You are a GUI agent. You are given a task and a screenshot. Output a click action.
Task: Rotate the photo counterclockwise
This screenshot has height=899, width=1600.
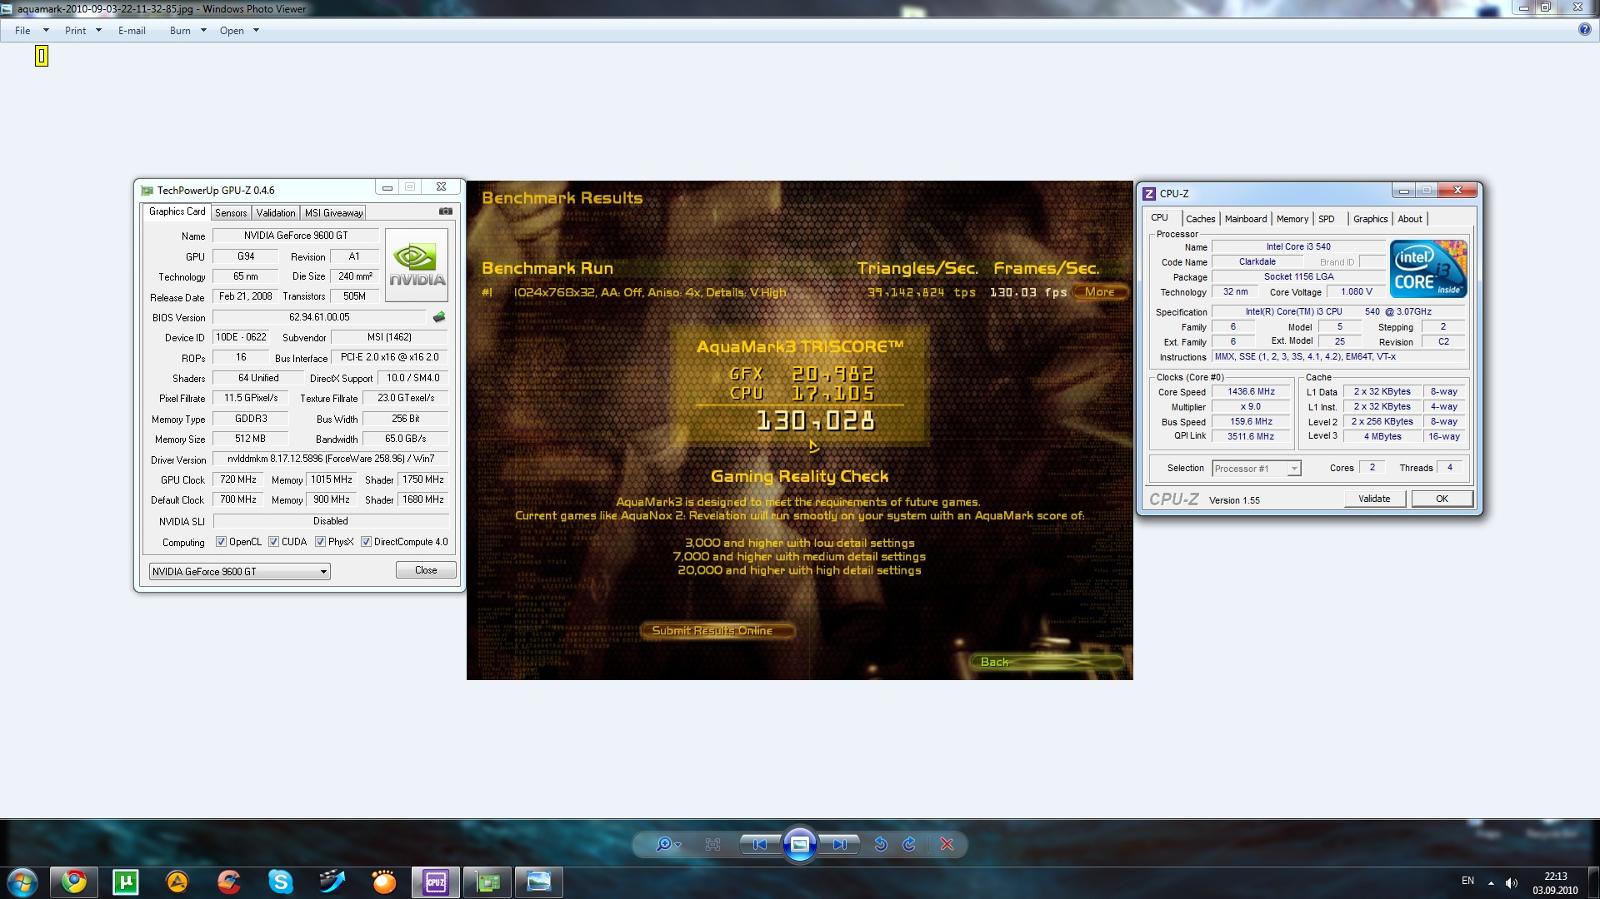[x=880, y=844]
